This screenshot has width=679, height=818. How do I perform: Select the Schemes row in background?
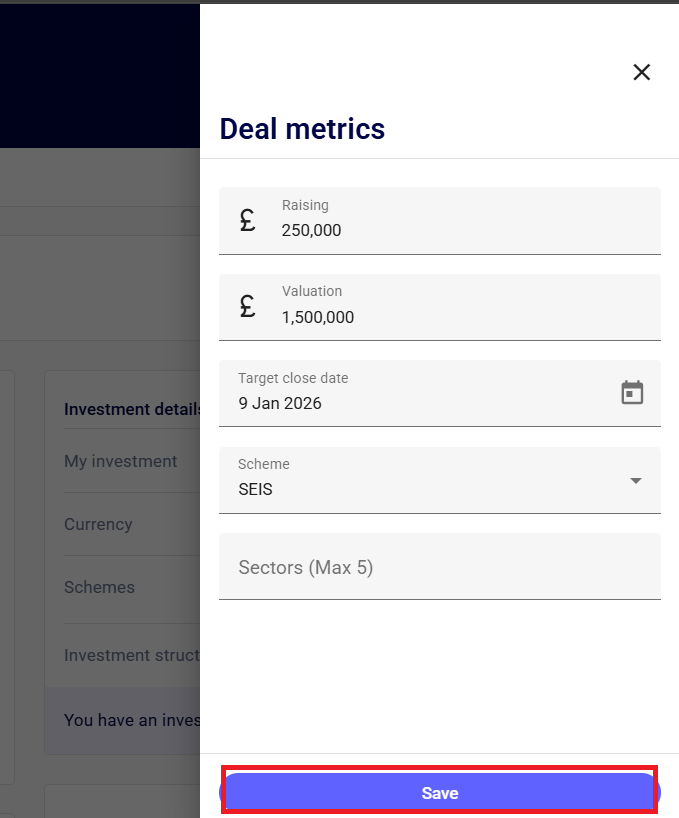click(x=99, y=587)
